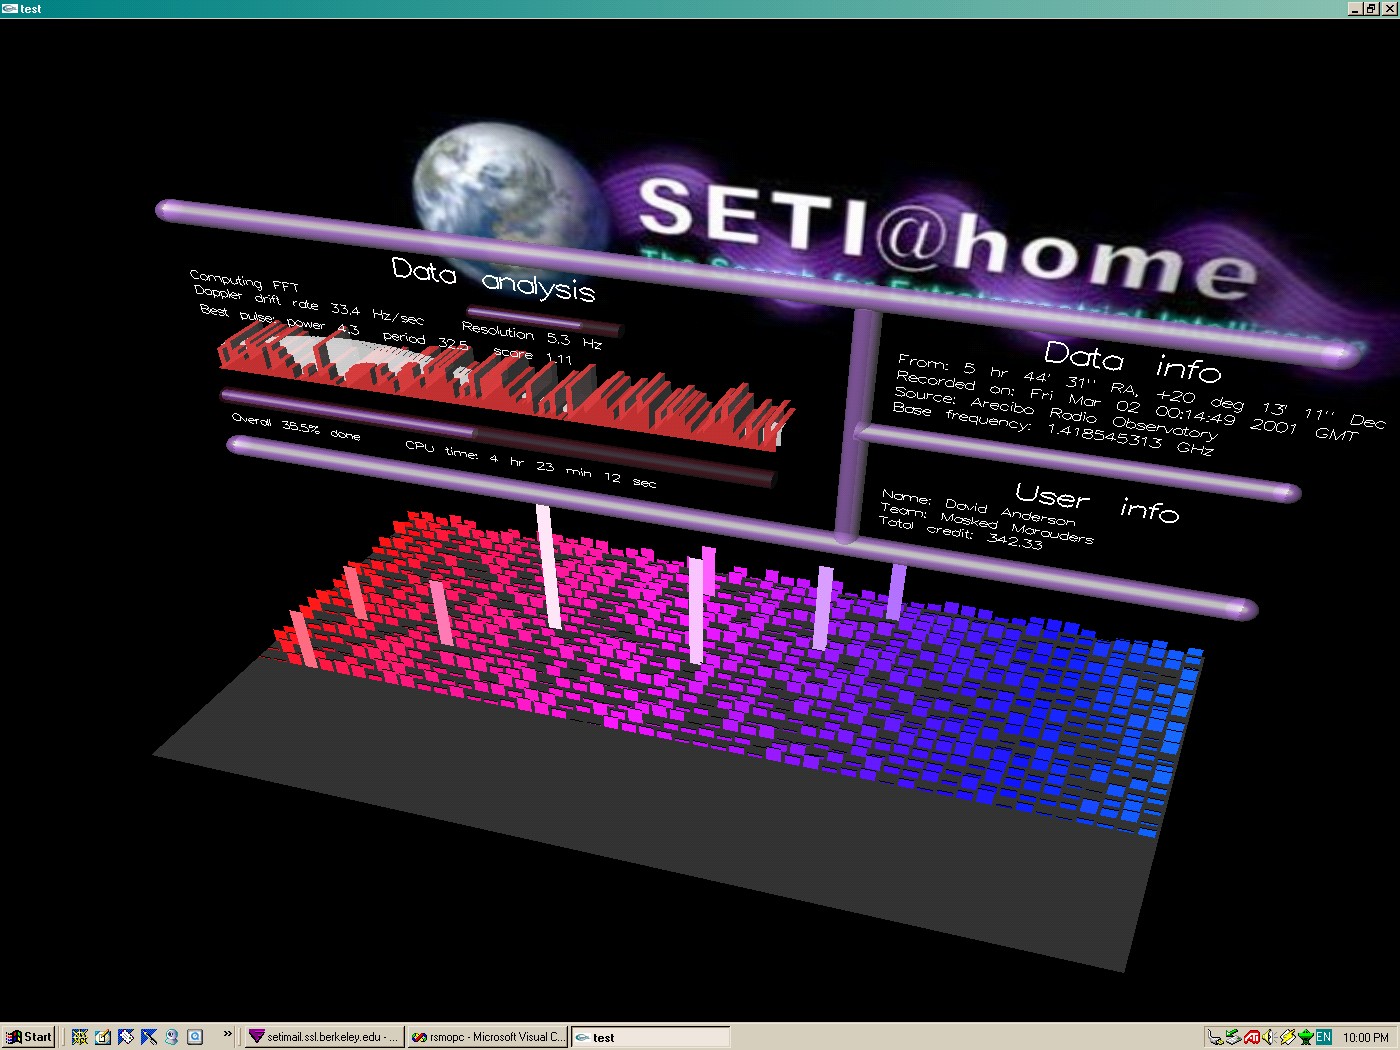
Task: Click the 10:00 PM system clock
Action: click(x=1365, y=1037)
